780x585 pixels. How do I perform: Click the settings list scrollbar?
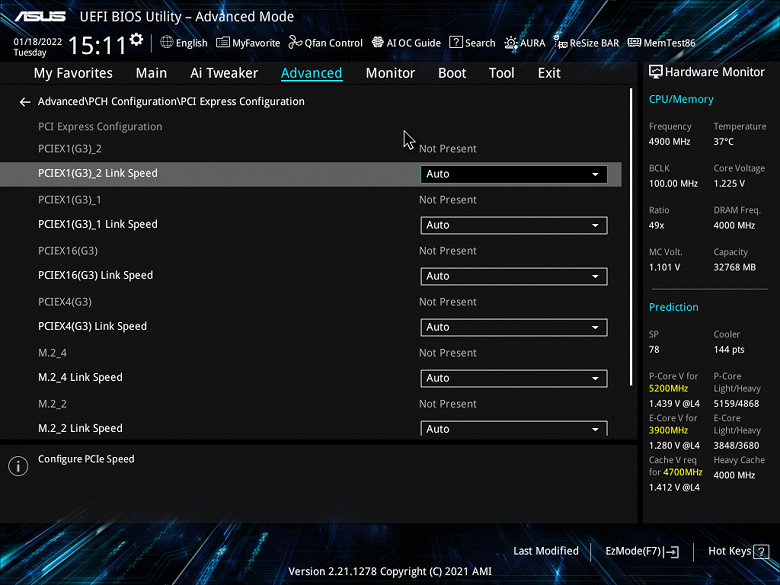pyautogui.click(x=631, y=236)
